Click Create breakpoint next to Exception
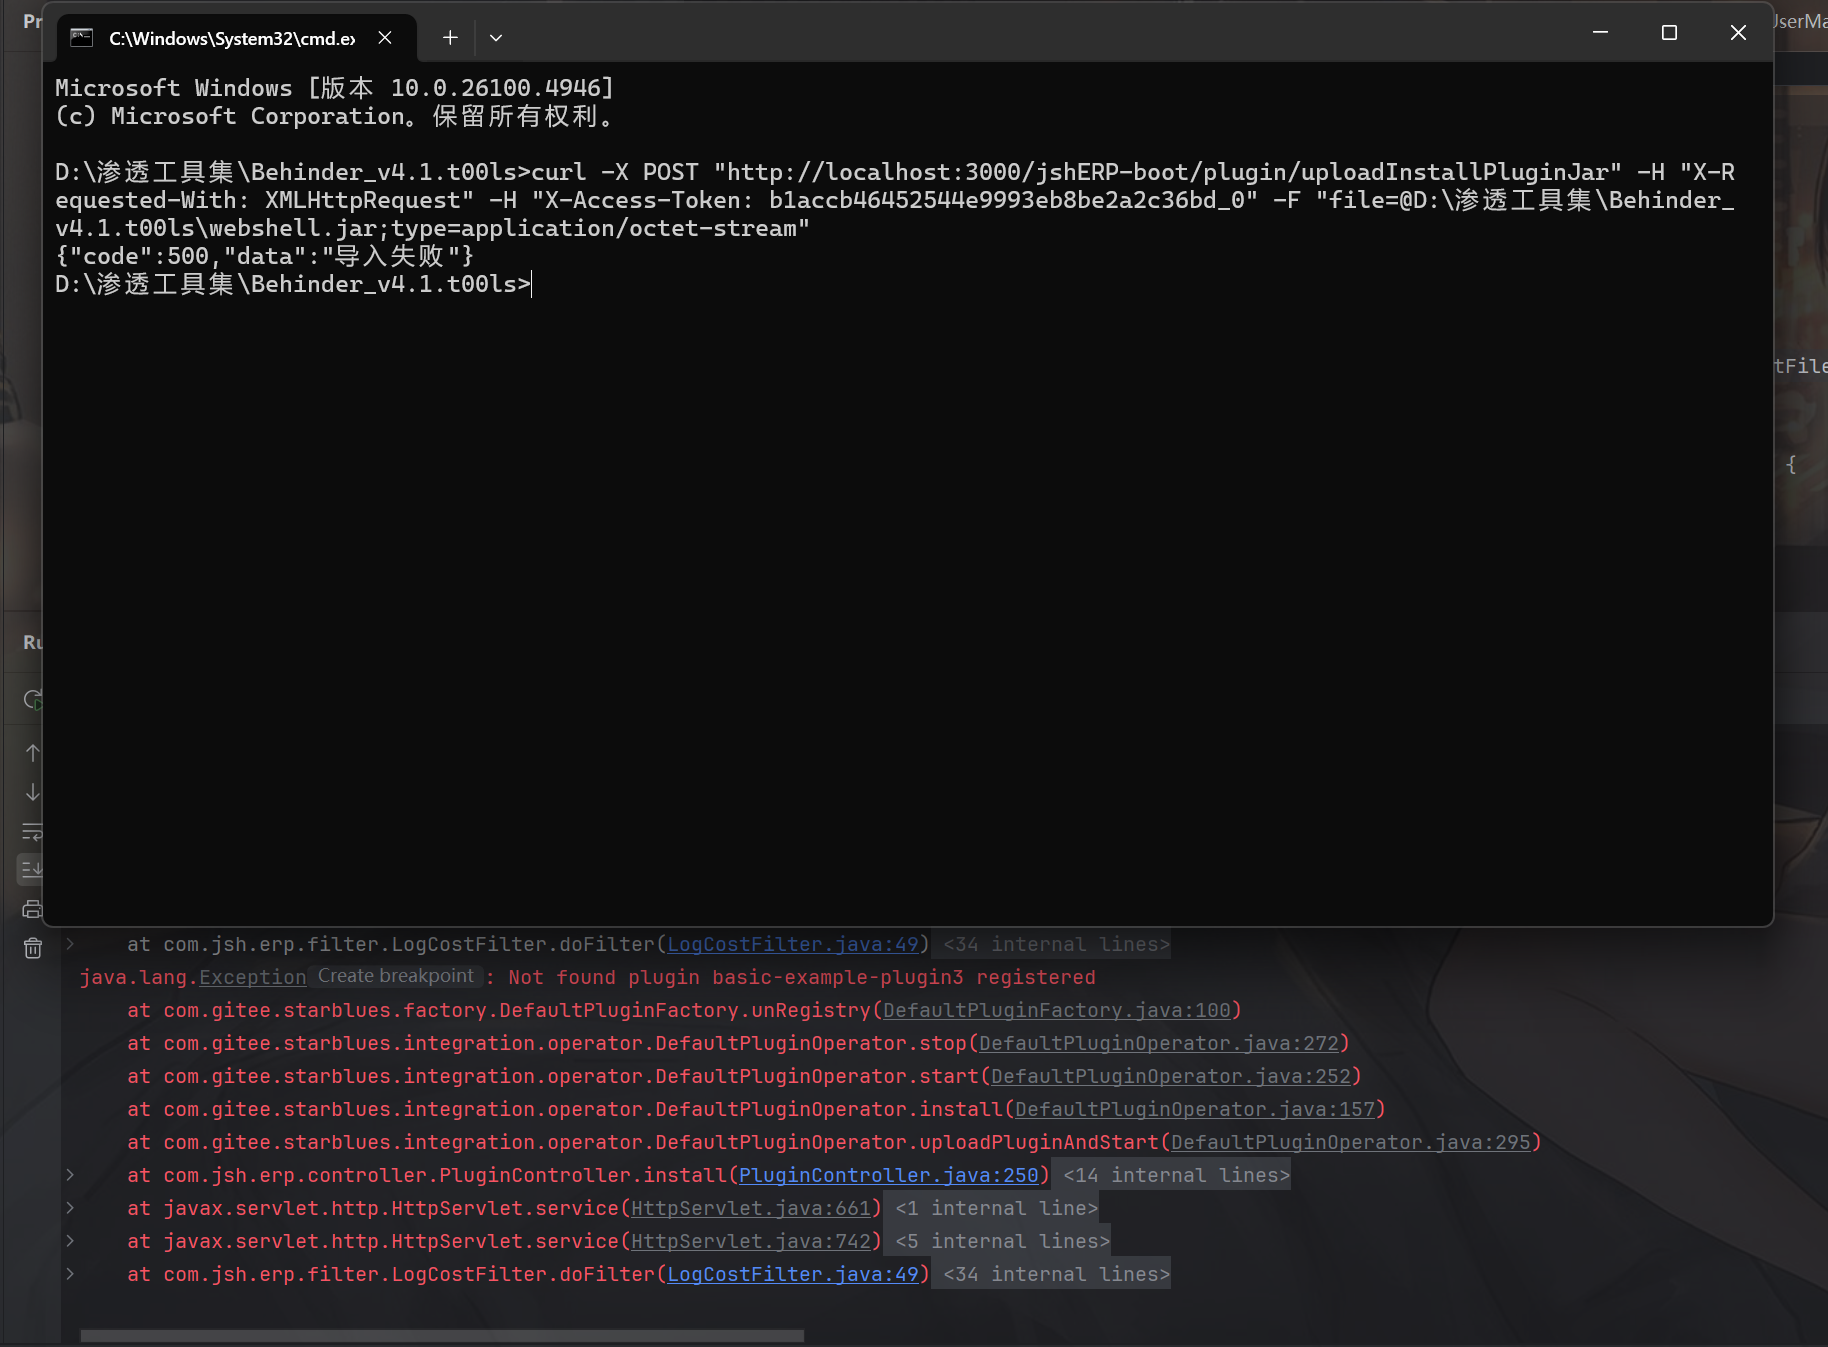1828x1347 pixels. 396,976
